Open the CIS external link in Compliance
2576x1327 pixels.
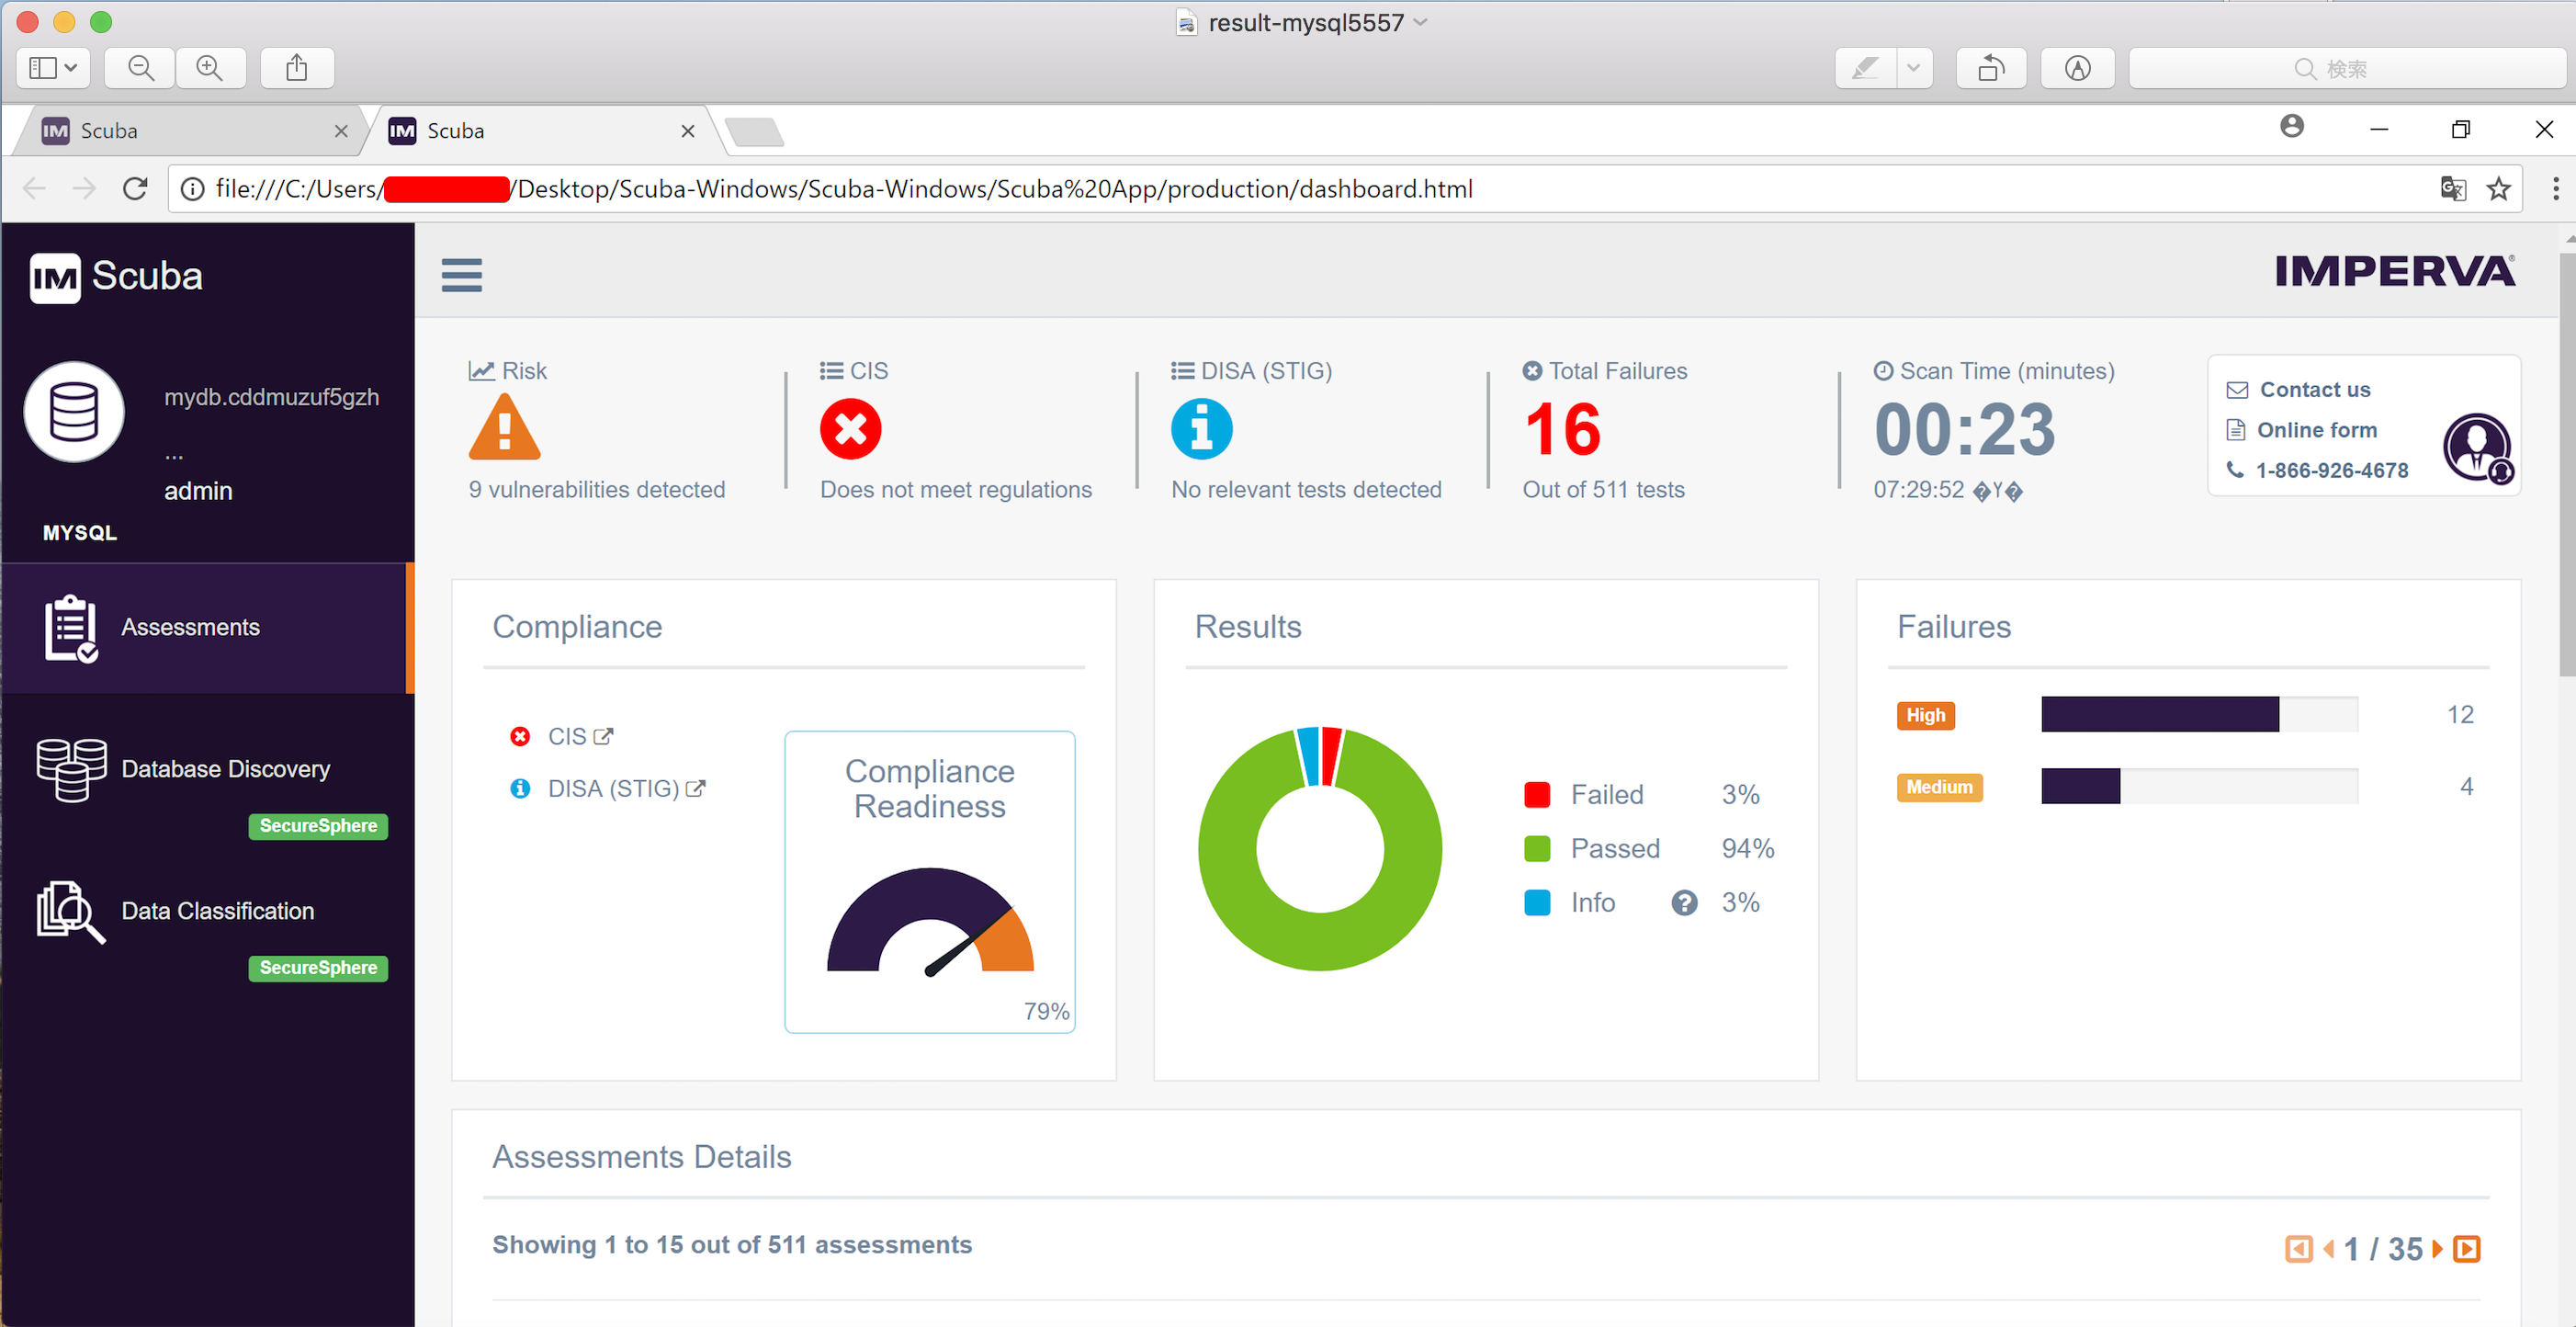click(580, 736)
